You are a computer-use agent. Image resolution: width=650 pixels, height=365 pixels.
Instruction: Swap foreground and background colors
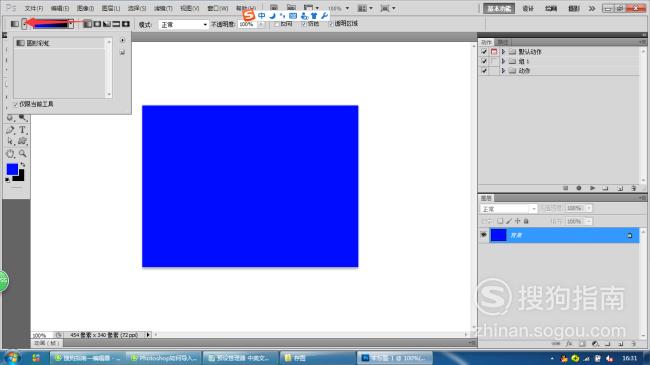coord(23,165)
